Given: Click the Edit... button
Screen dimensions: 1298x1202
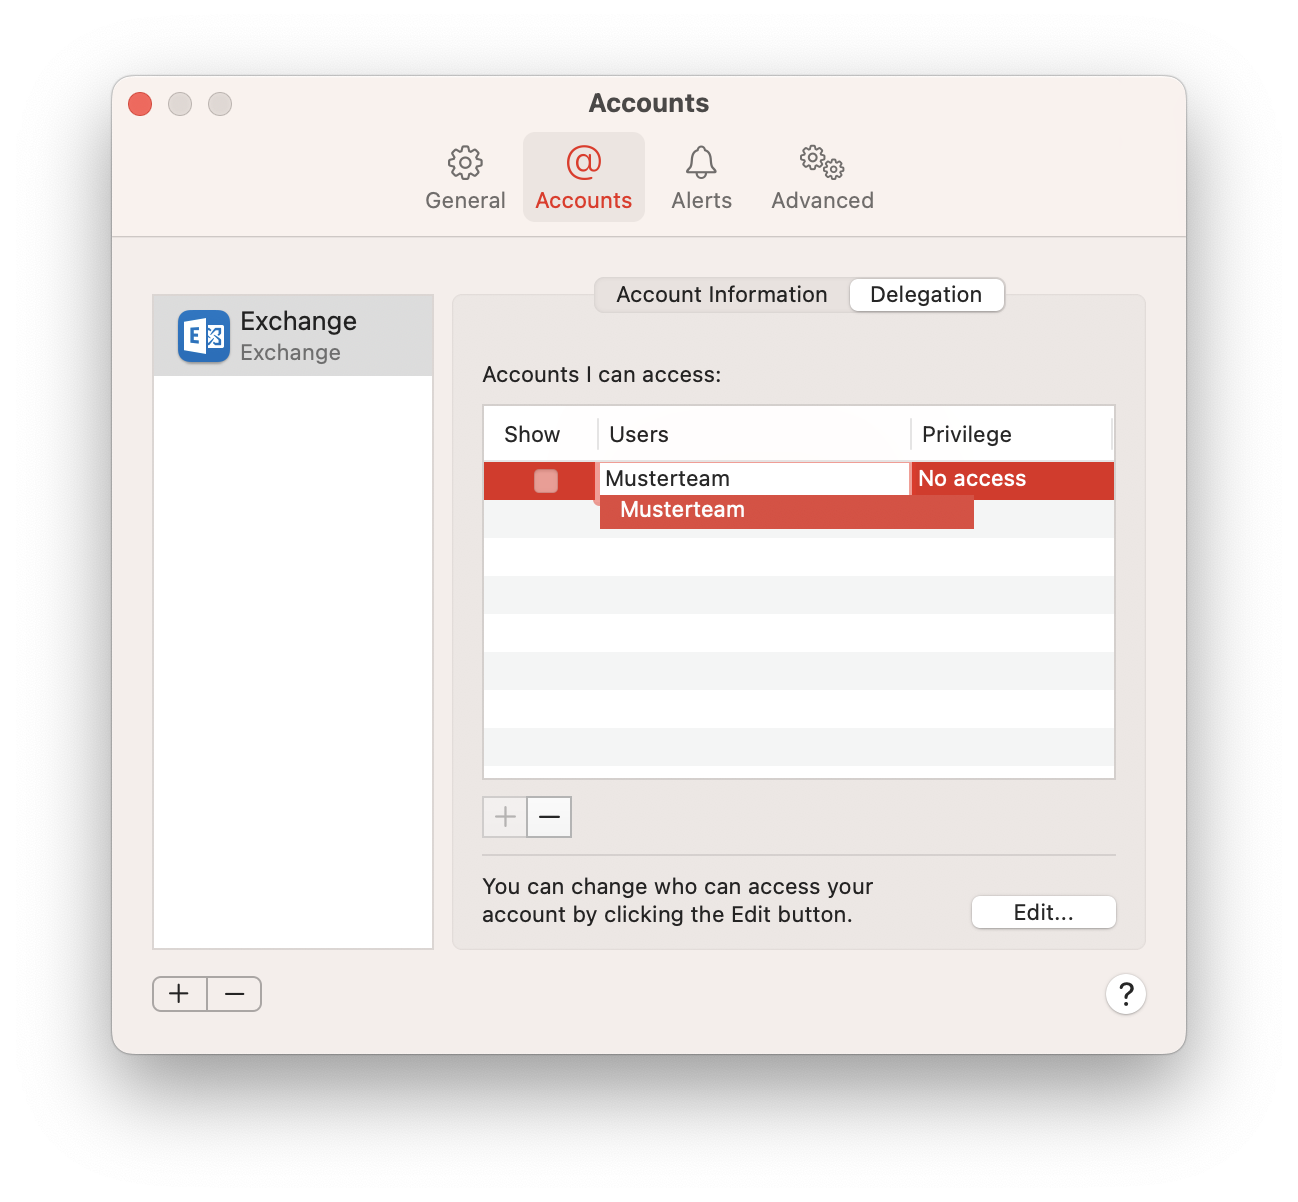Looking at the screenshot, I should (x=1043, y=912).
